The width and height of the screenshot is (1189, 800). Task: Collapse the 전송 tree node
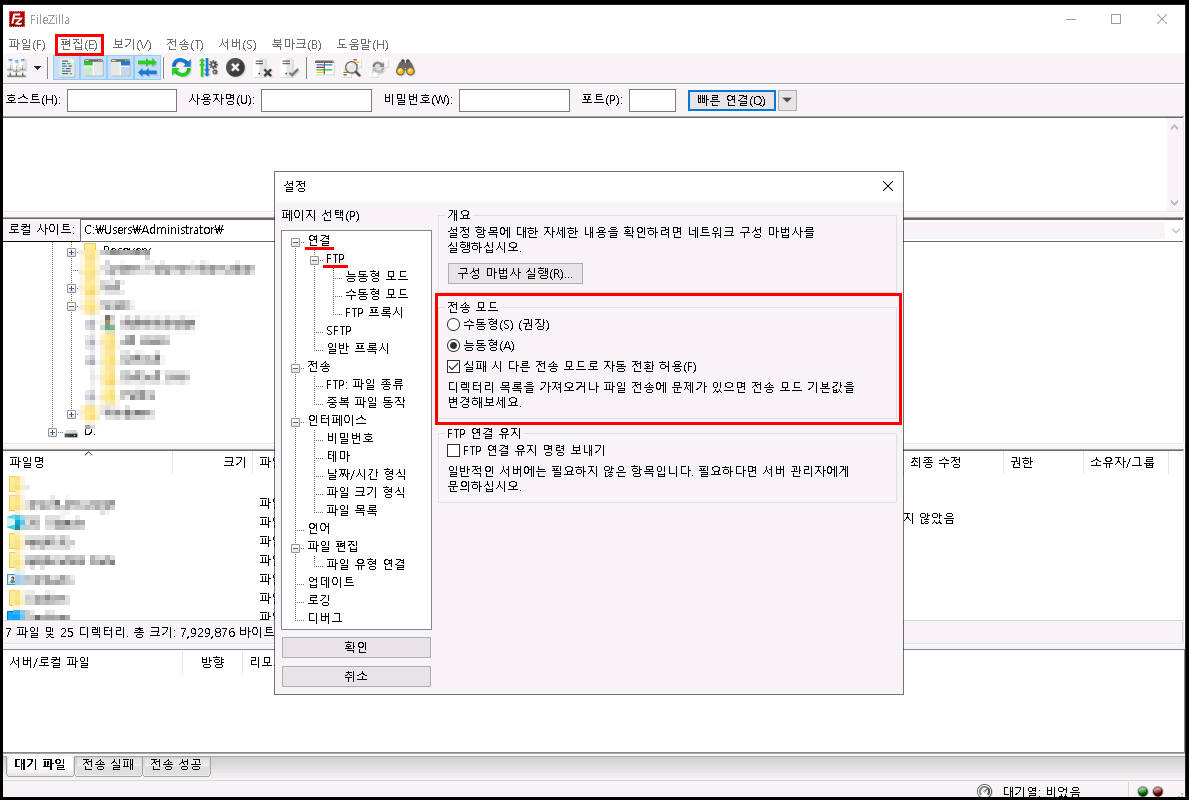296,369
